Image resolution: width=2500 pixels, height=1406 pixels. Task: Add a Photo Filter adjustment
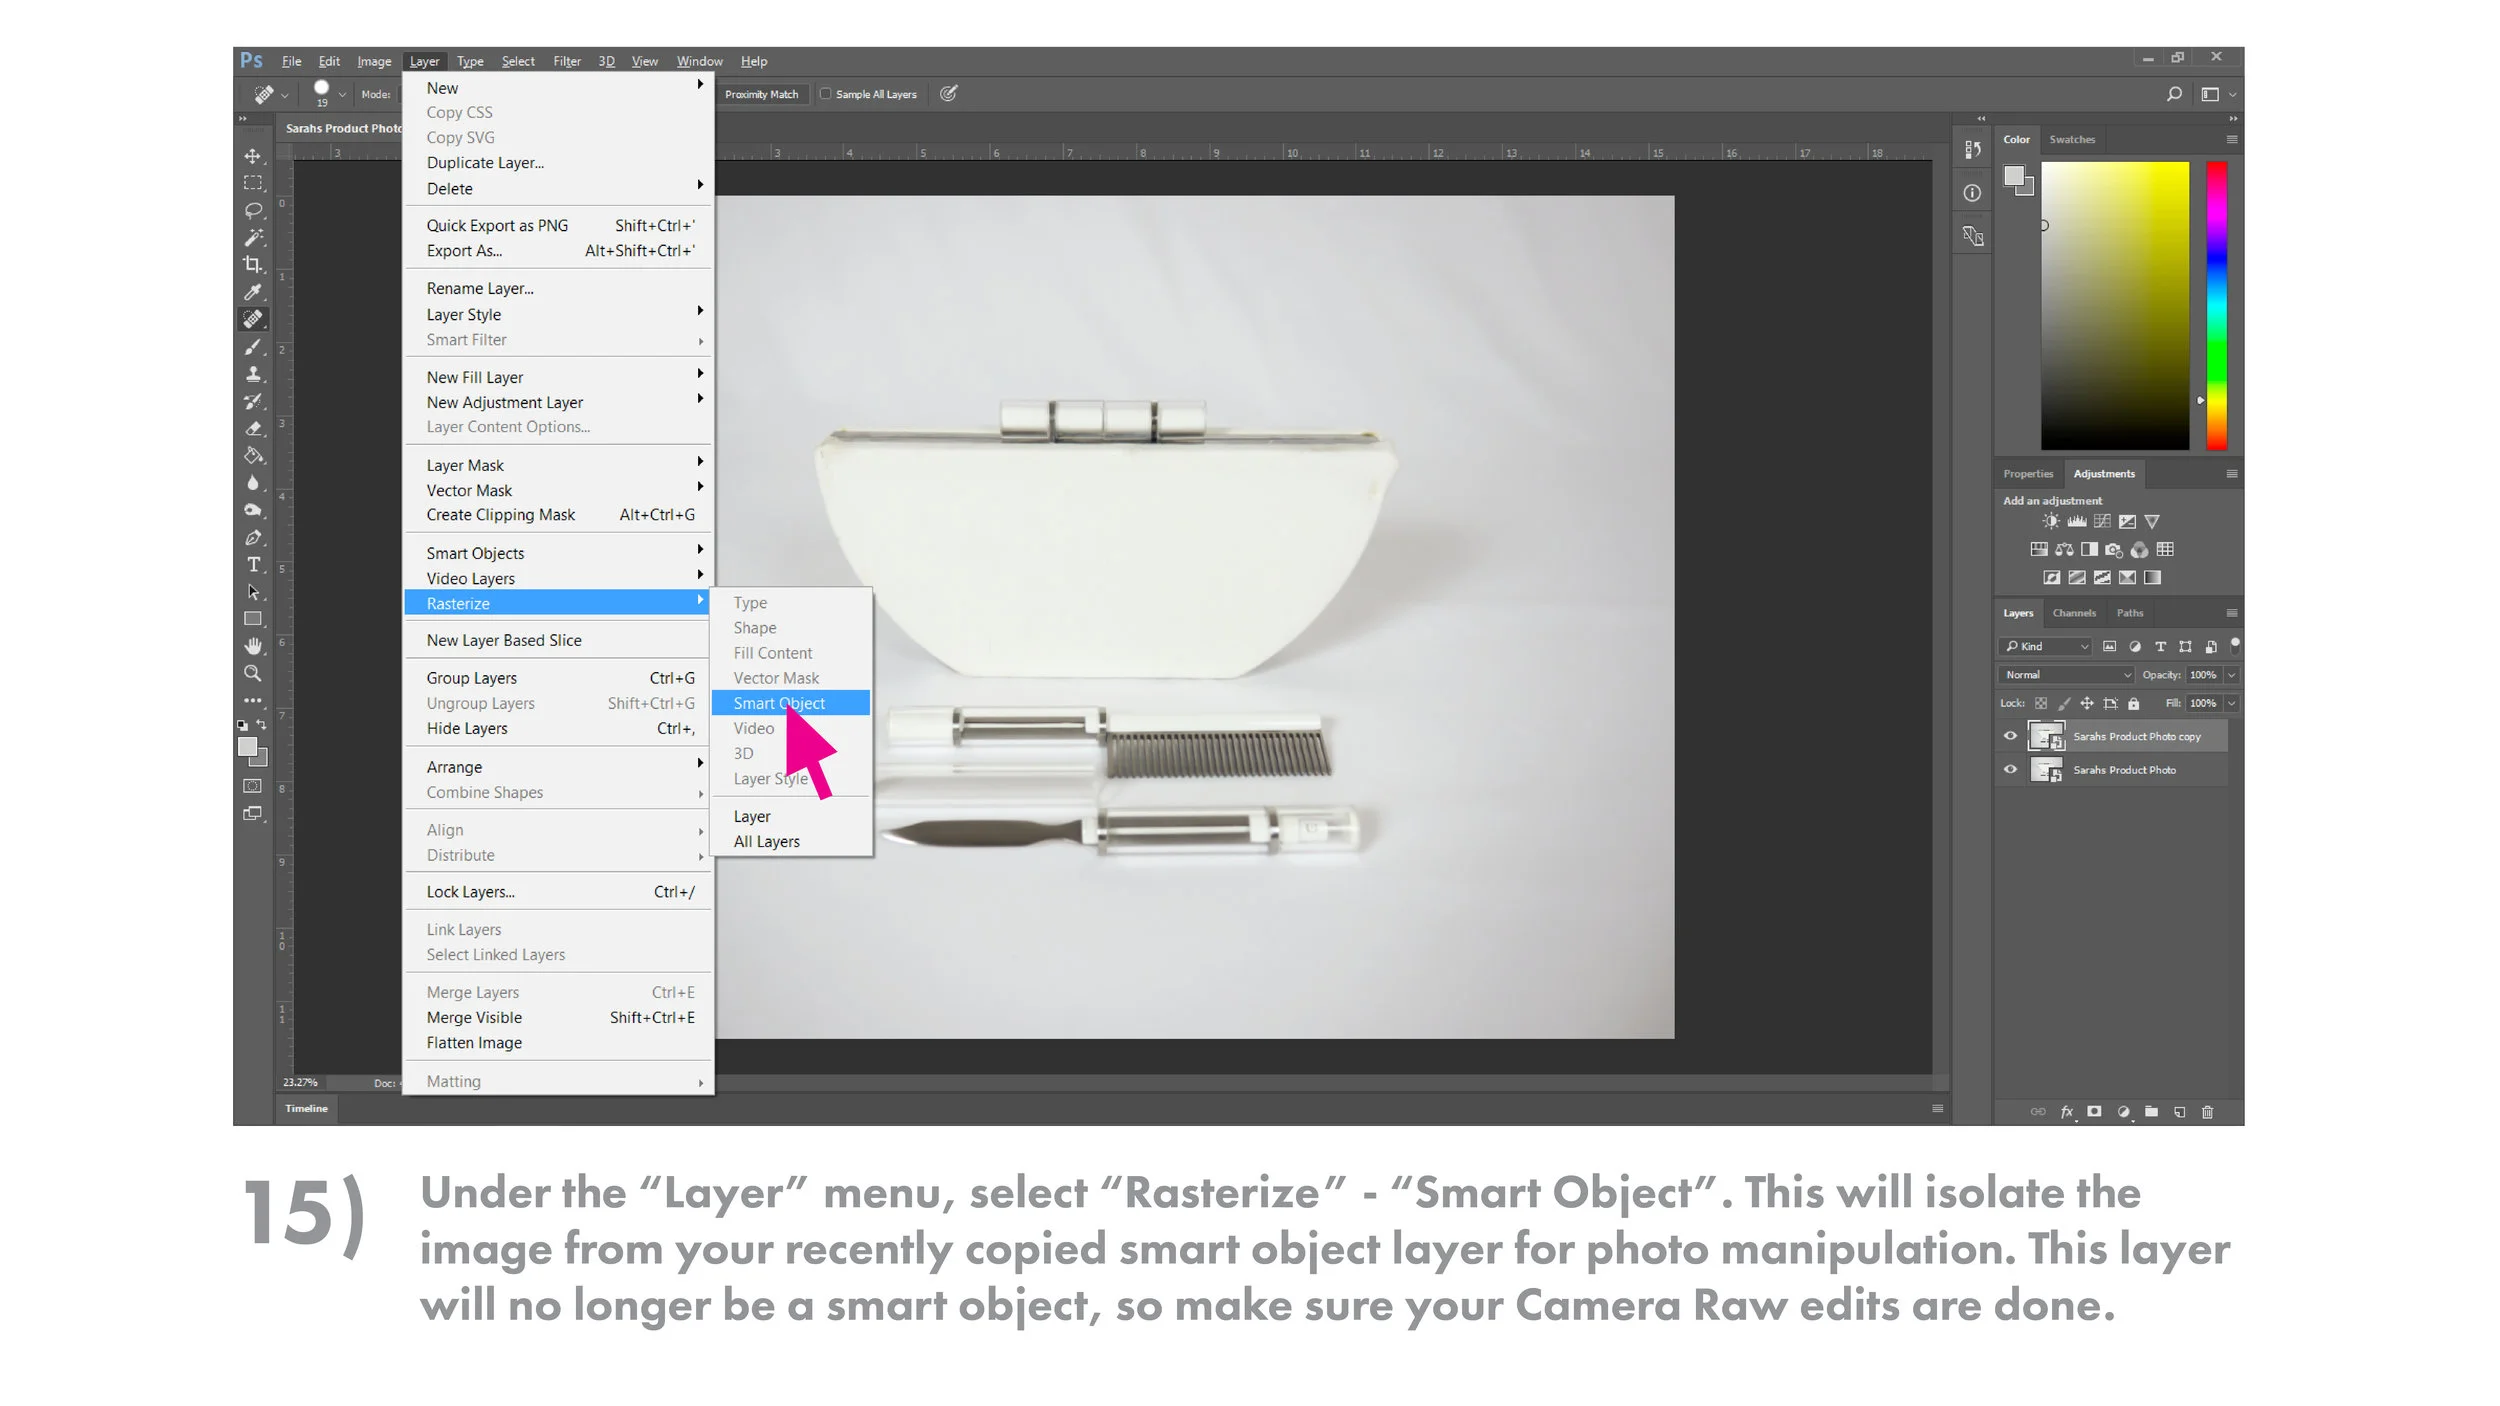(2113, 549)
